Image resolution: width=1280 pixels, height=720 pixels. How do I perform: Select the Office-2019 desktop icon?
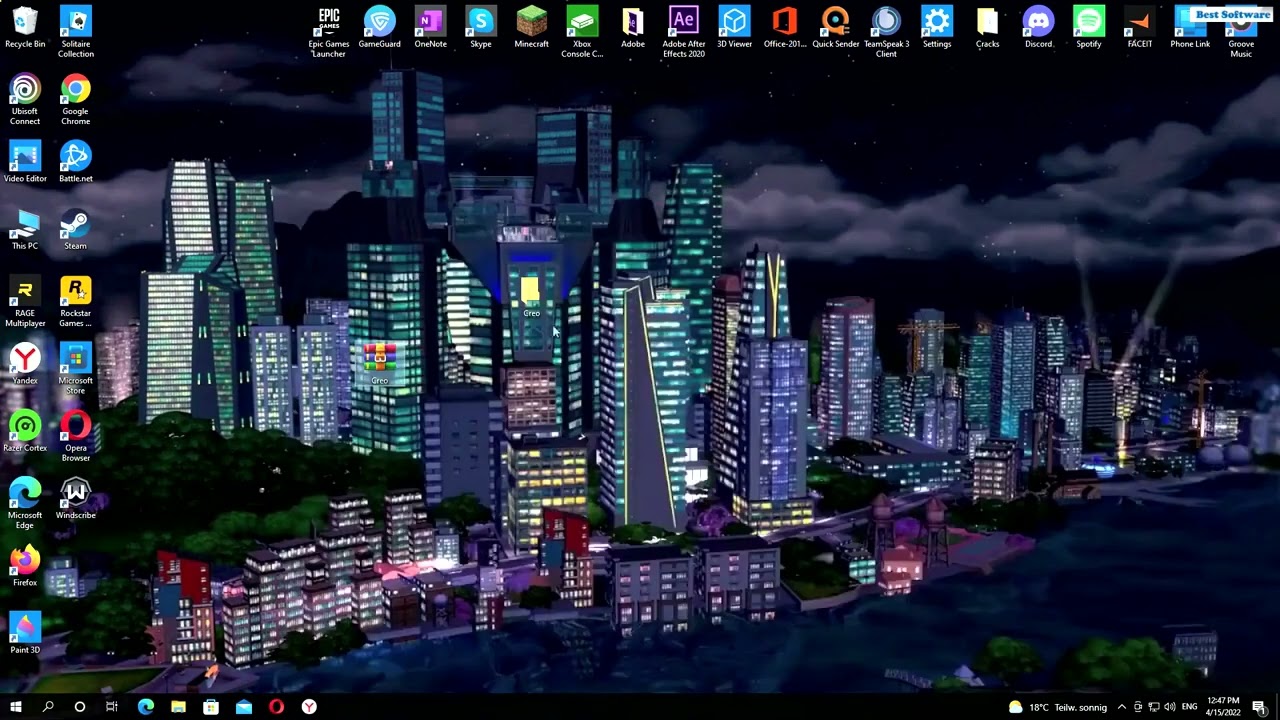[785, 28]
